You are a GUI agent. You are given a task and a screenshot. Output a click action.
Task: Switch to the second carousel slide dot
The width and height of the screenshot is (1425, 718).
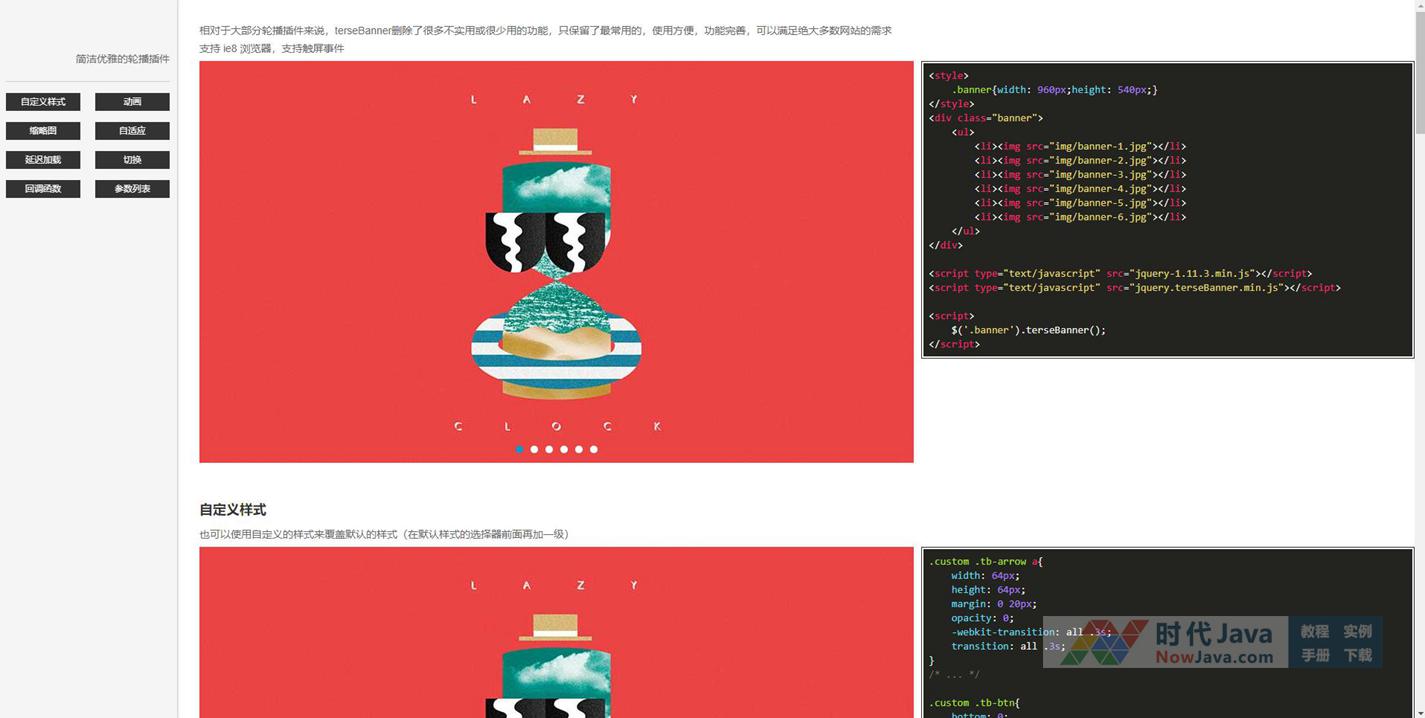coord(534,450)
